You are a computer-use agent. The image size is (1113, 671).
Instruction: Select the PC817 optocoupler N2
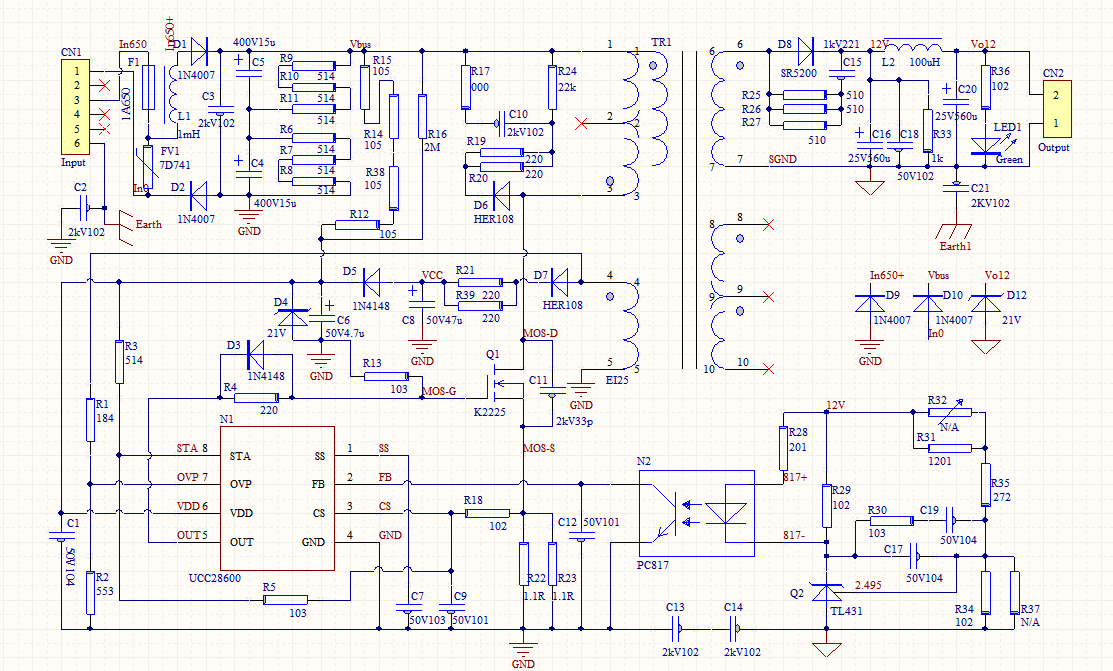[x=697, y=513]
